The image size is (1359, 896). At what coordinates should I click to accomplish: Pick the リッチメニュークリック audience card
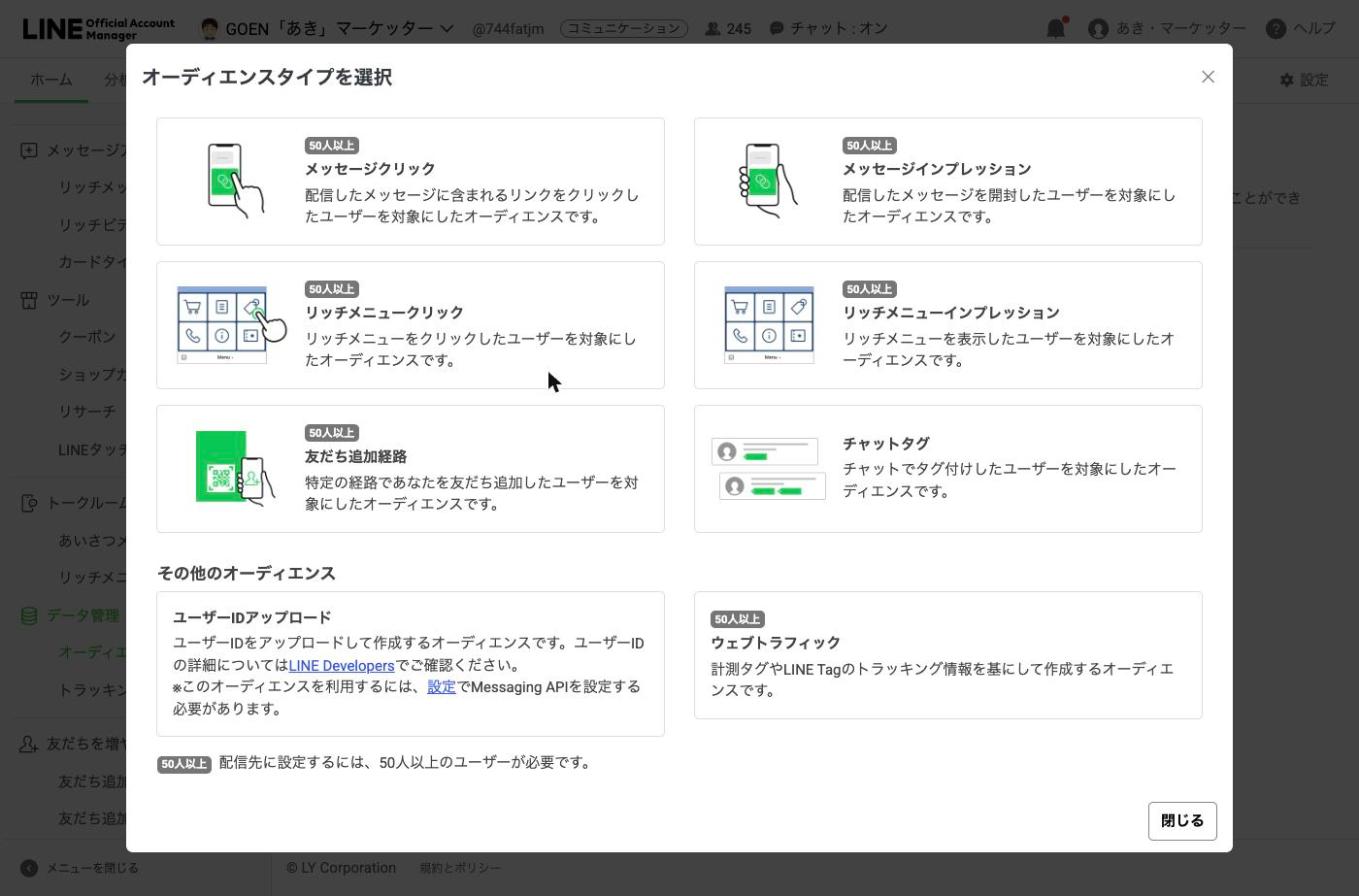coord(410,325)
